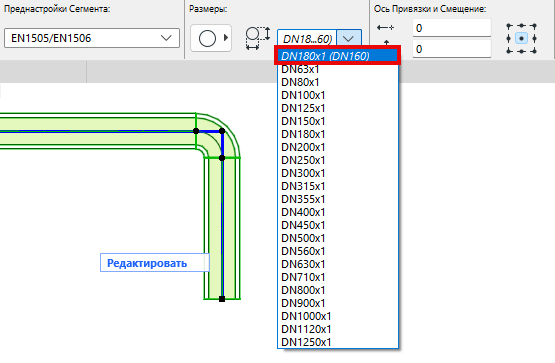Select bottom-left anchor point in reference grid

click(x=509, y=51)
